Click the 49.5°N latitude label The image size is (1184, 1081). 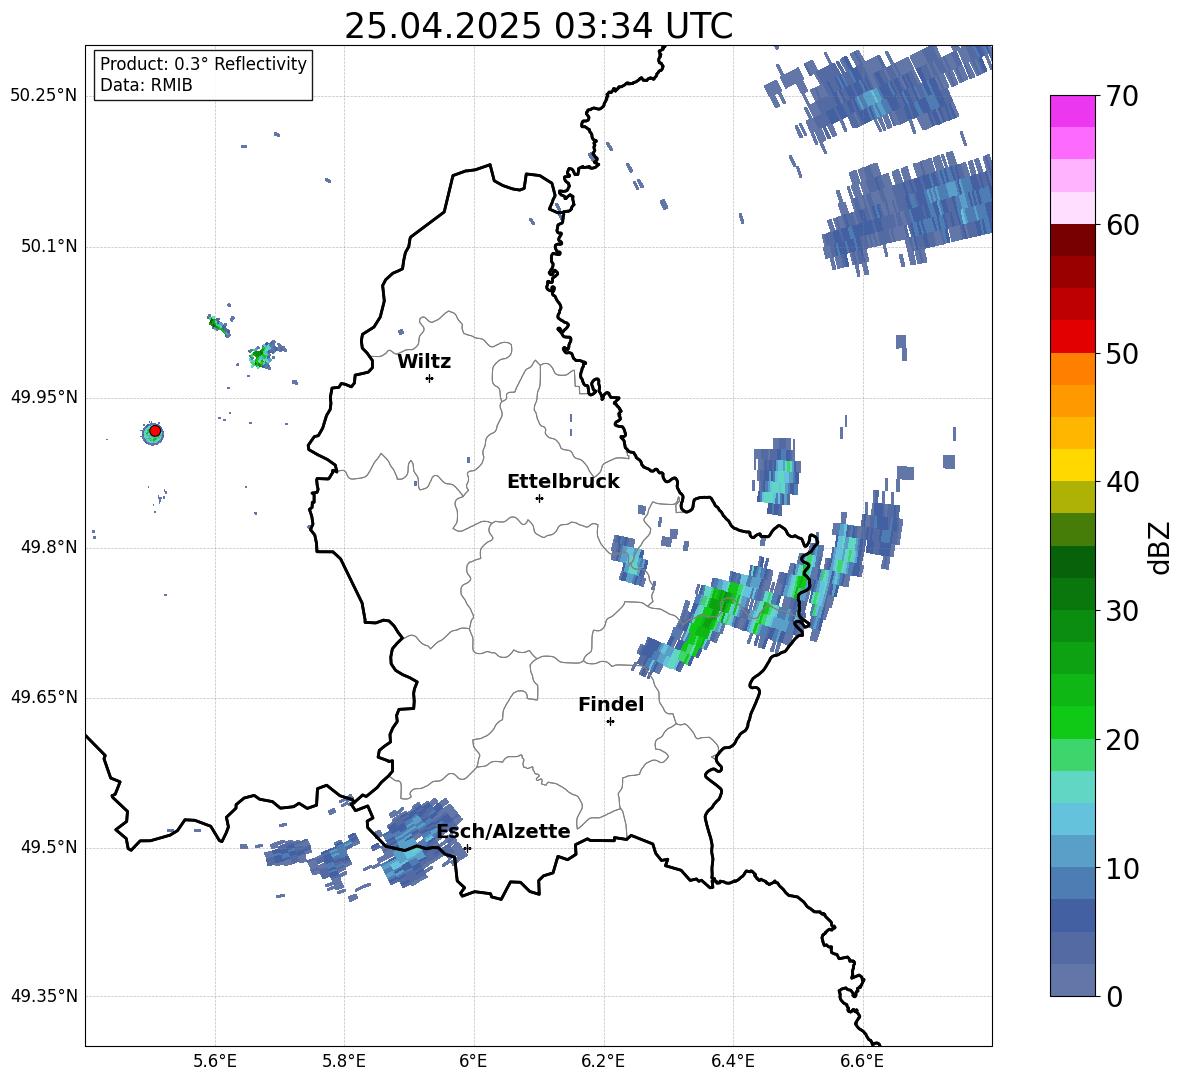48,847
